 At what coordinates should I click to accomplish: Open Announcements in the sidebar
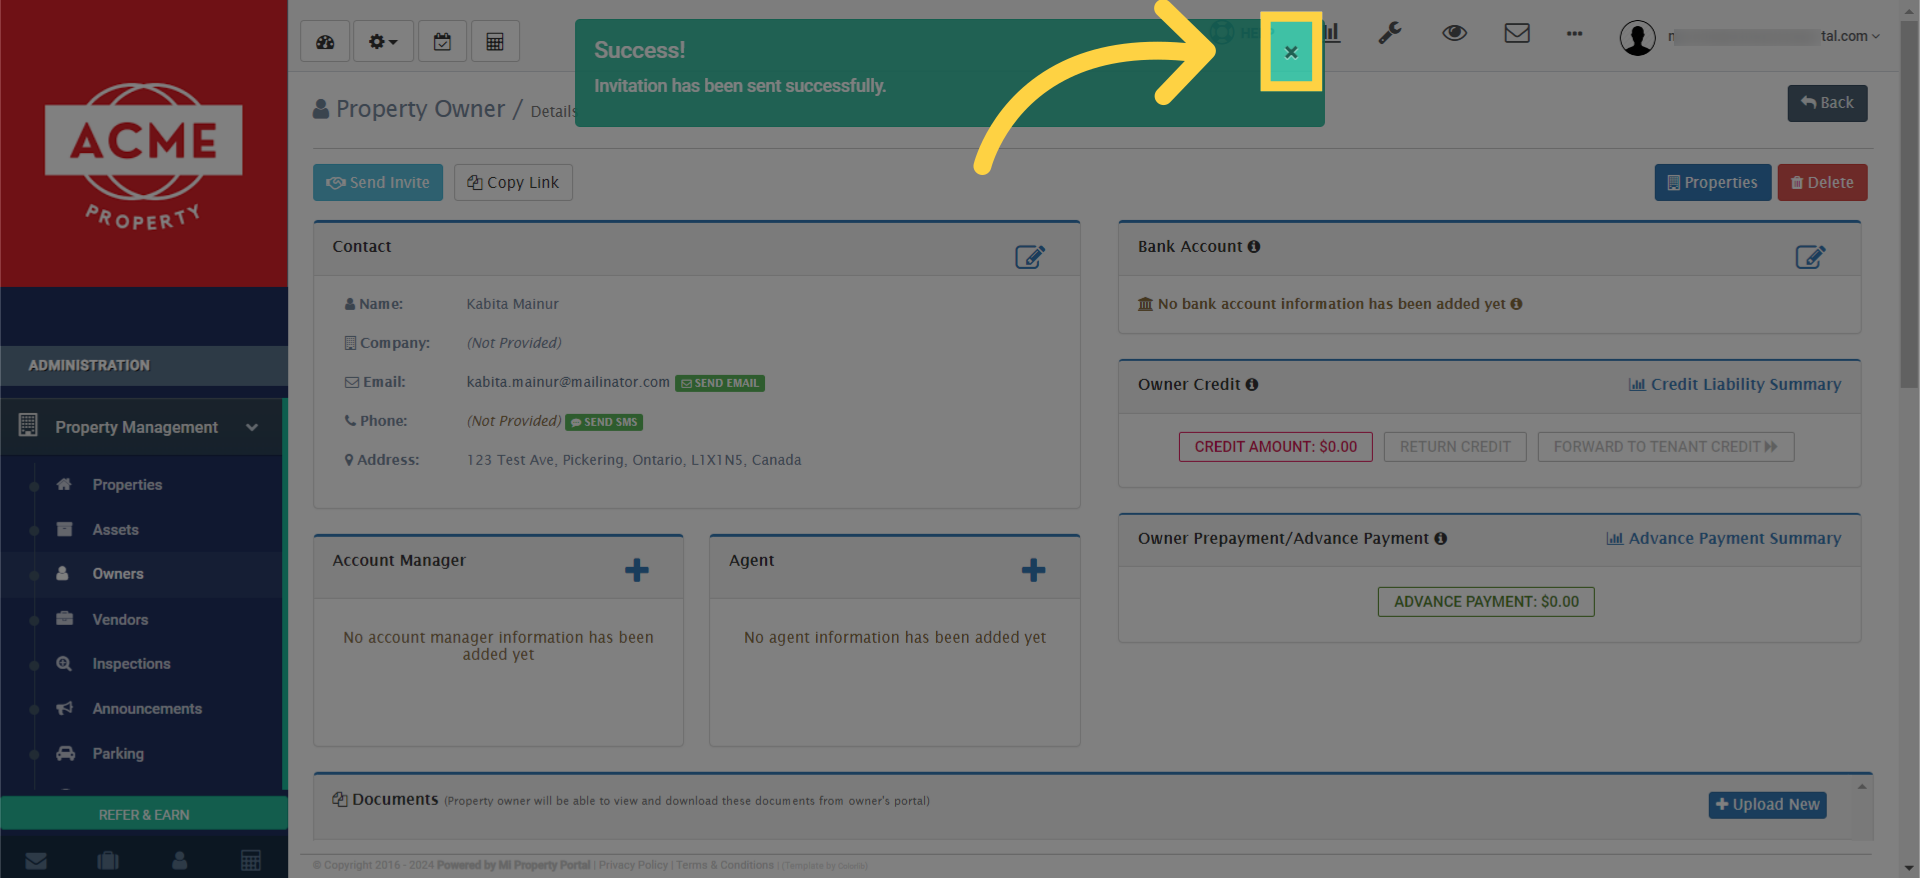click(x=147, y=709)
